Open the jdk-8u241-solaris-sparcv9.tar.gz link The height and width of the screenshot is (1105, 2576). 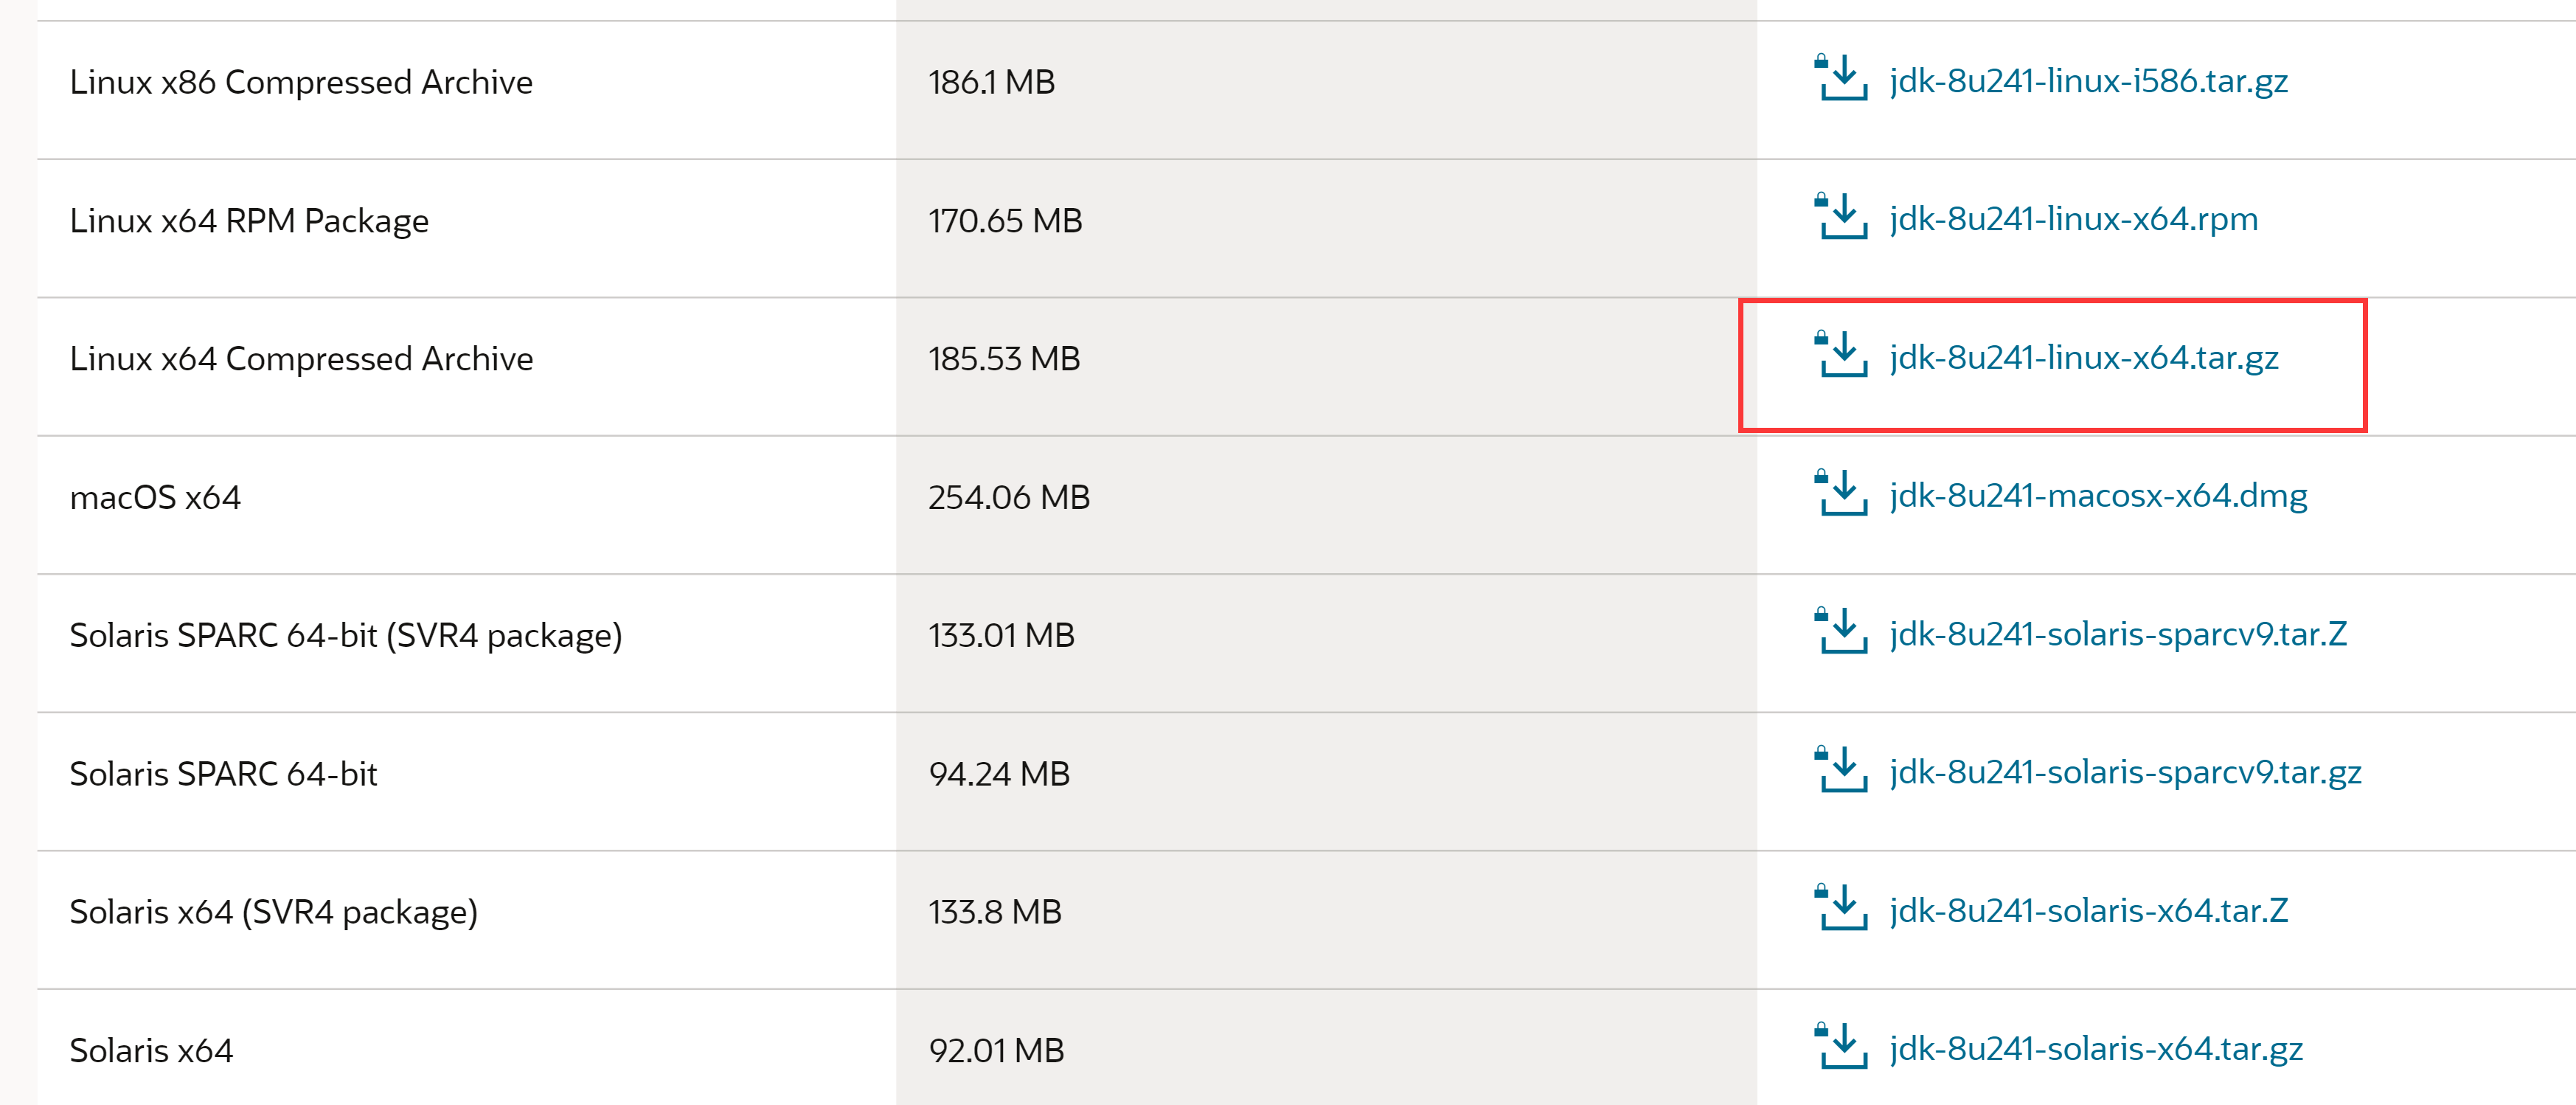coord(2125,772)
